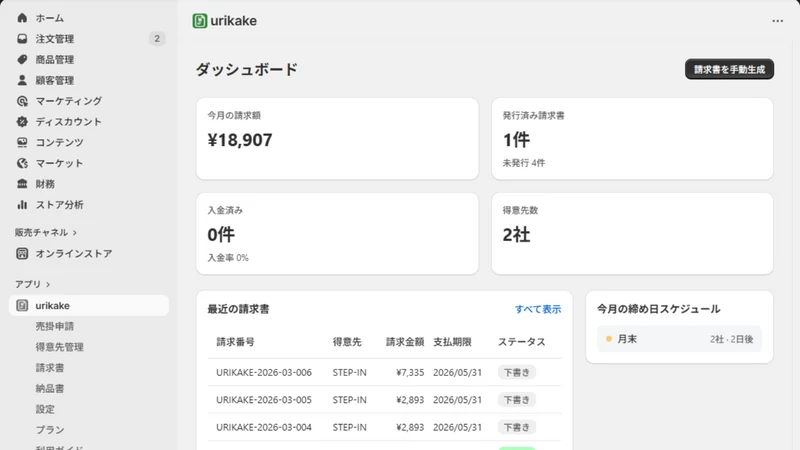Expand the 販売チャネル section chevron
Image resolution: width=800 pixels, height=450 pixels.
coord(75,233)
